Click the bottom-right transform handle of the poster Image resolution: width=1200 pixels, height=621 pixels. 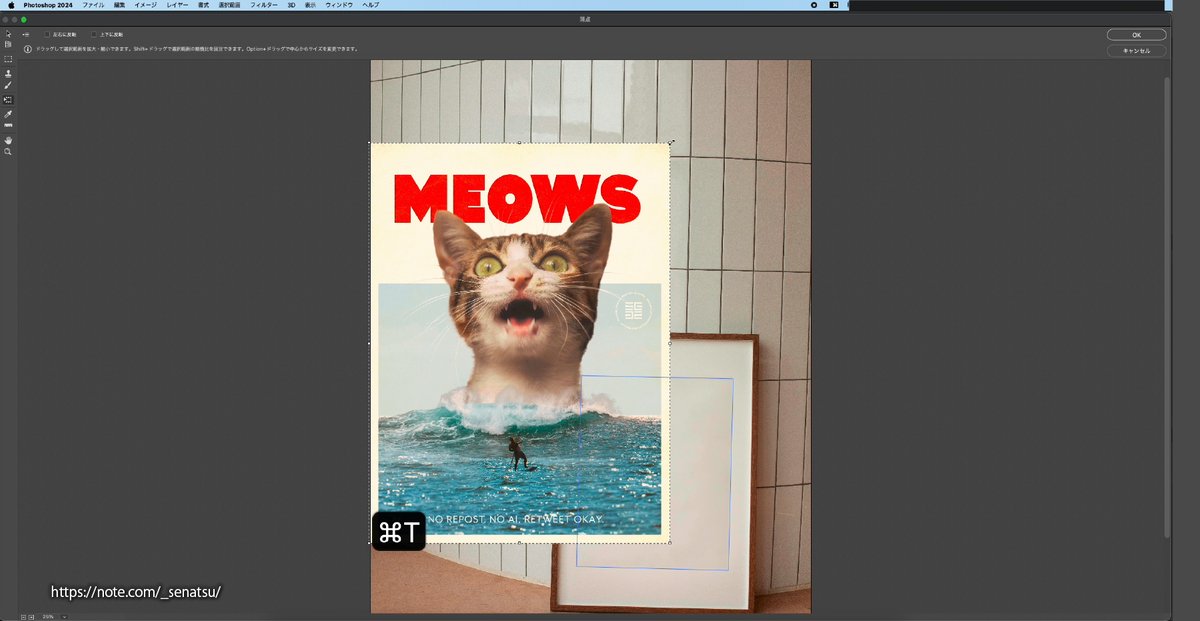coord(670,543)
